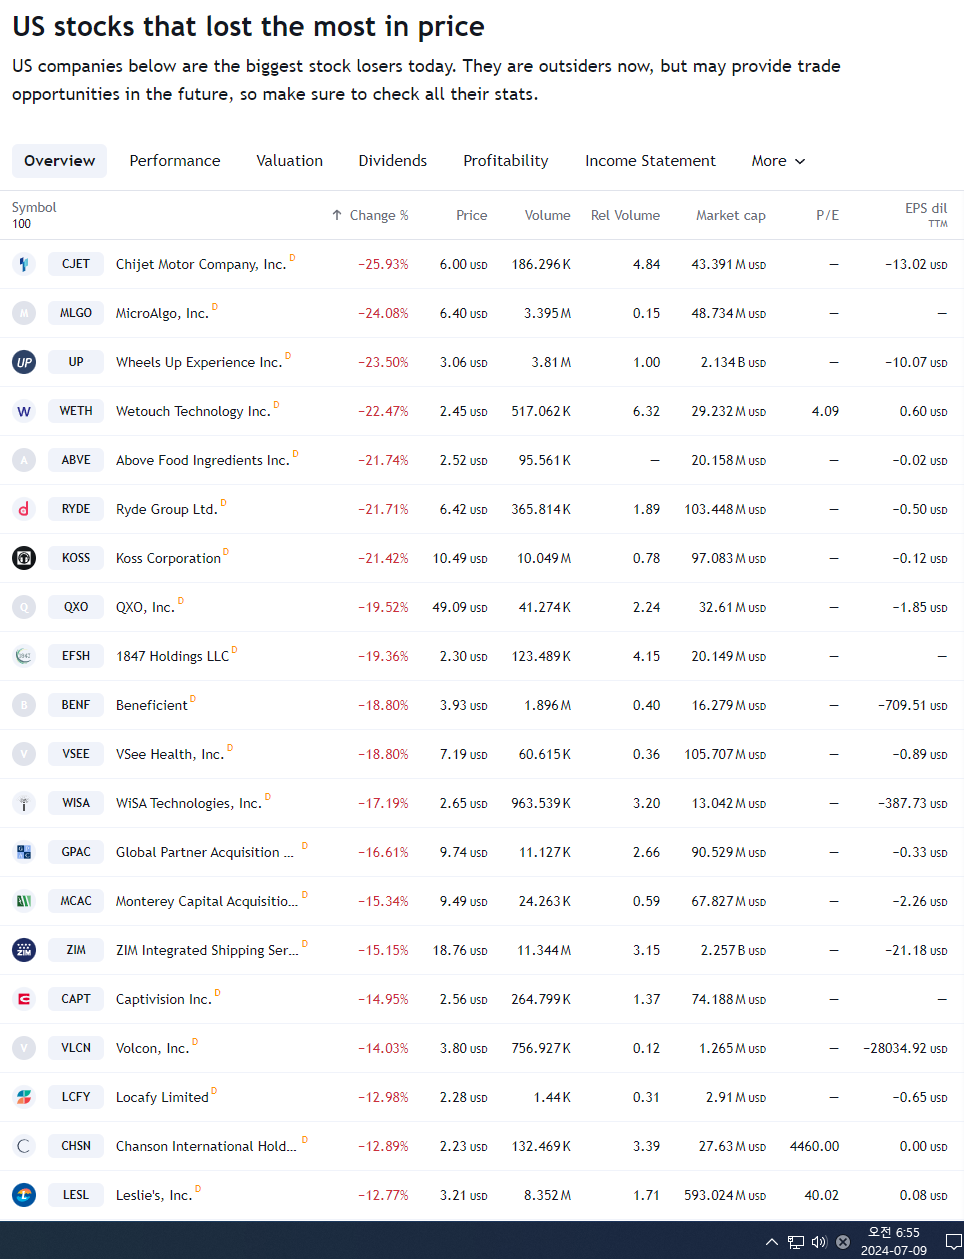Open the CJET ticker link
The width and height of the screenshot is (964, 1259).
click(76, 264)
